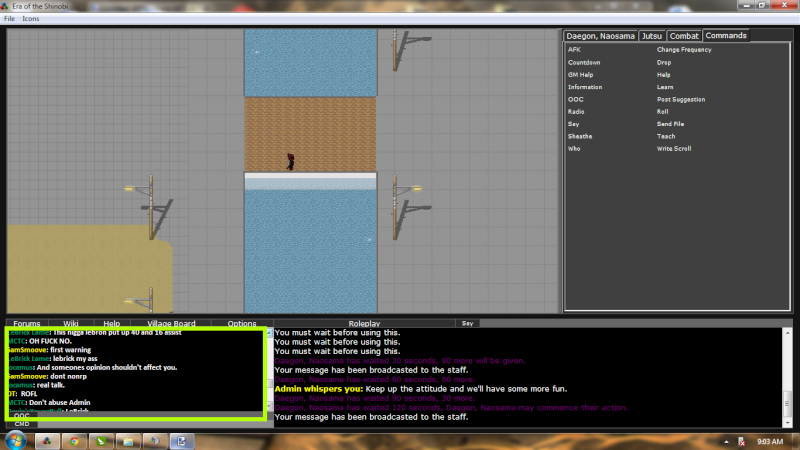Click the Post Suggestion command
This screenshot has width=800, height=450.
coord(681,99)
